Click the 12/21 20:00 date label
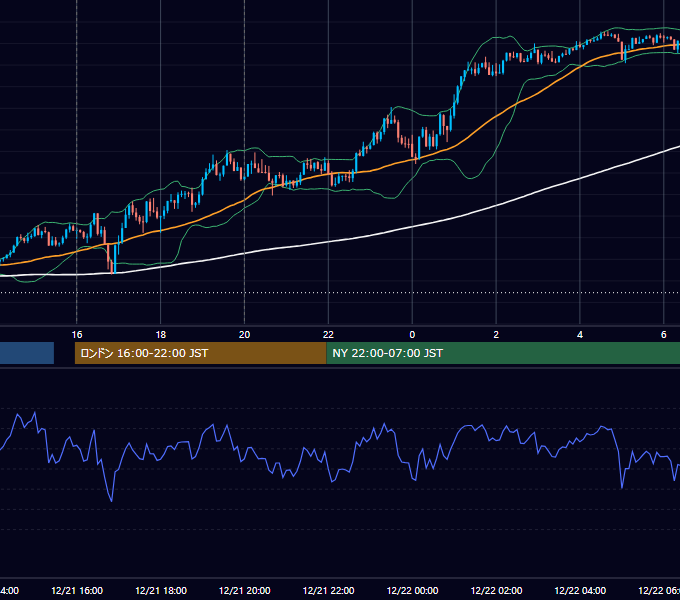680x600 pixels. [245, 590]
